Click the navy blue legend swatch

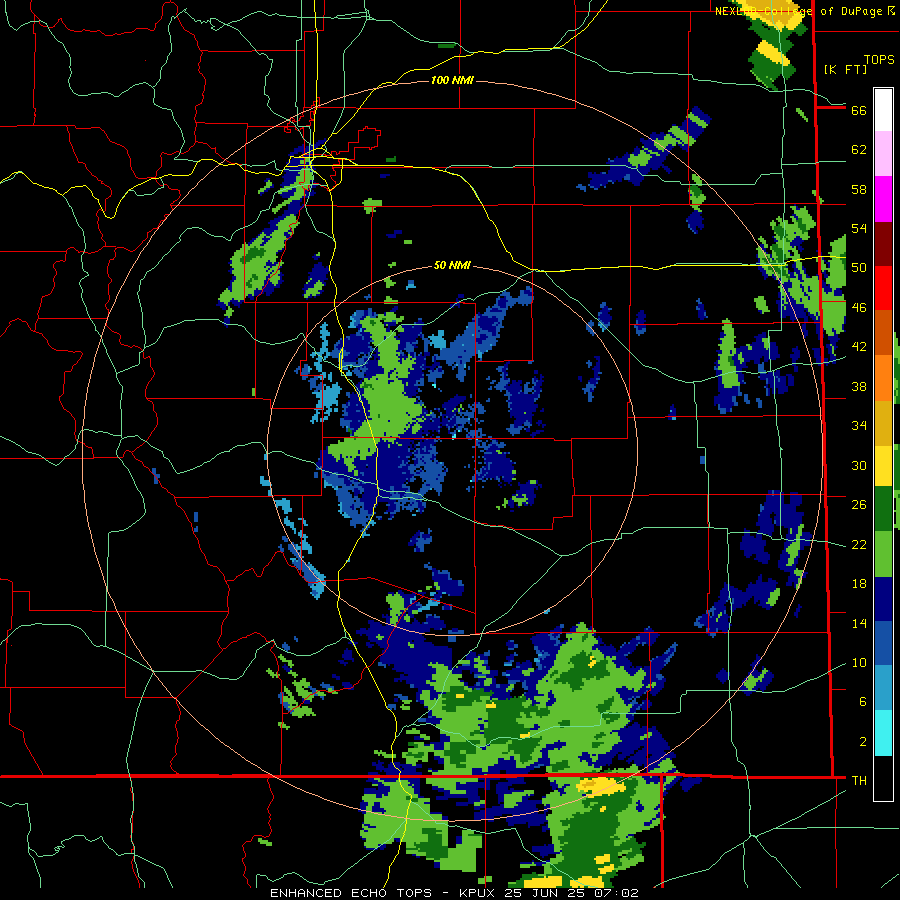pyautogui.click(x=883, y=599)
